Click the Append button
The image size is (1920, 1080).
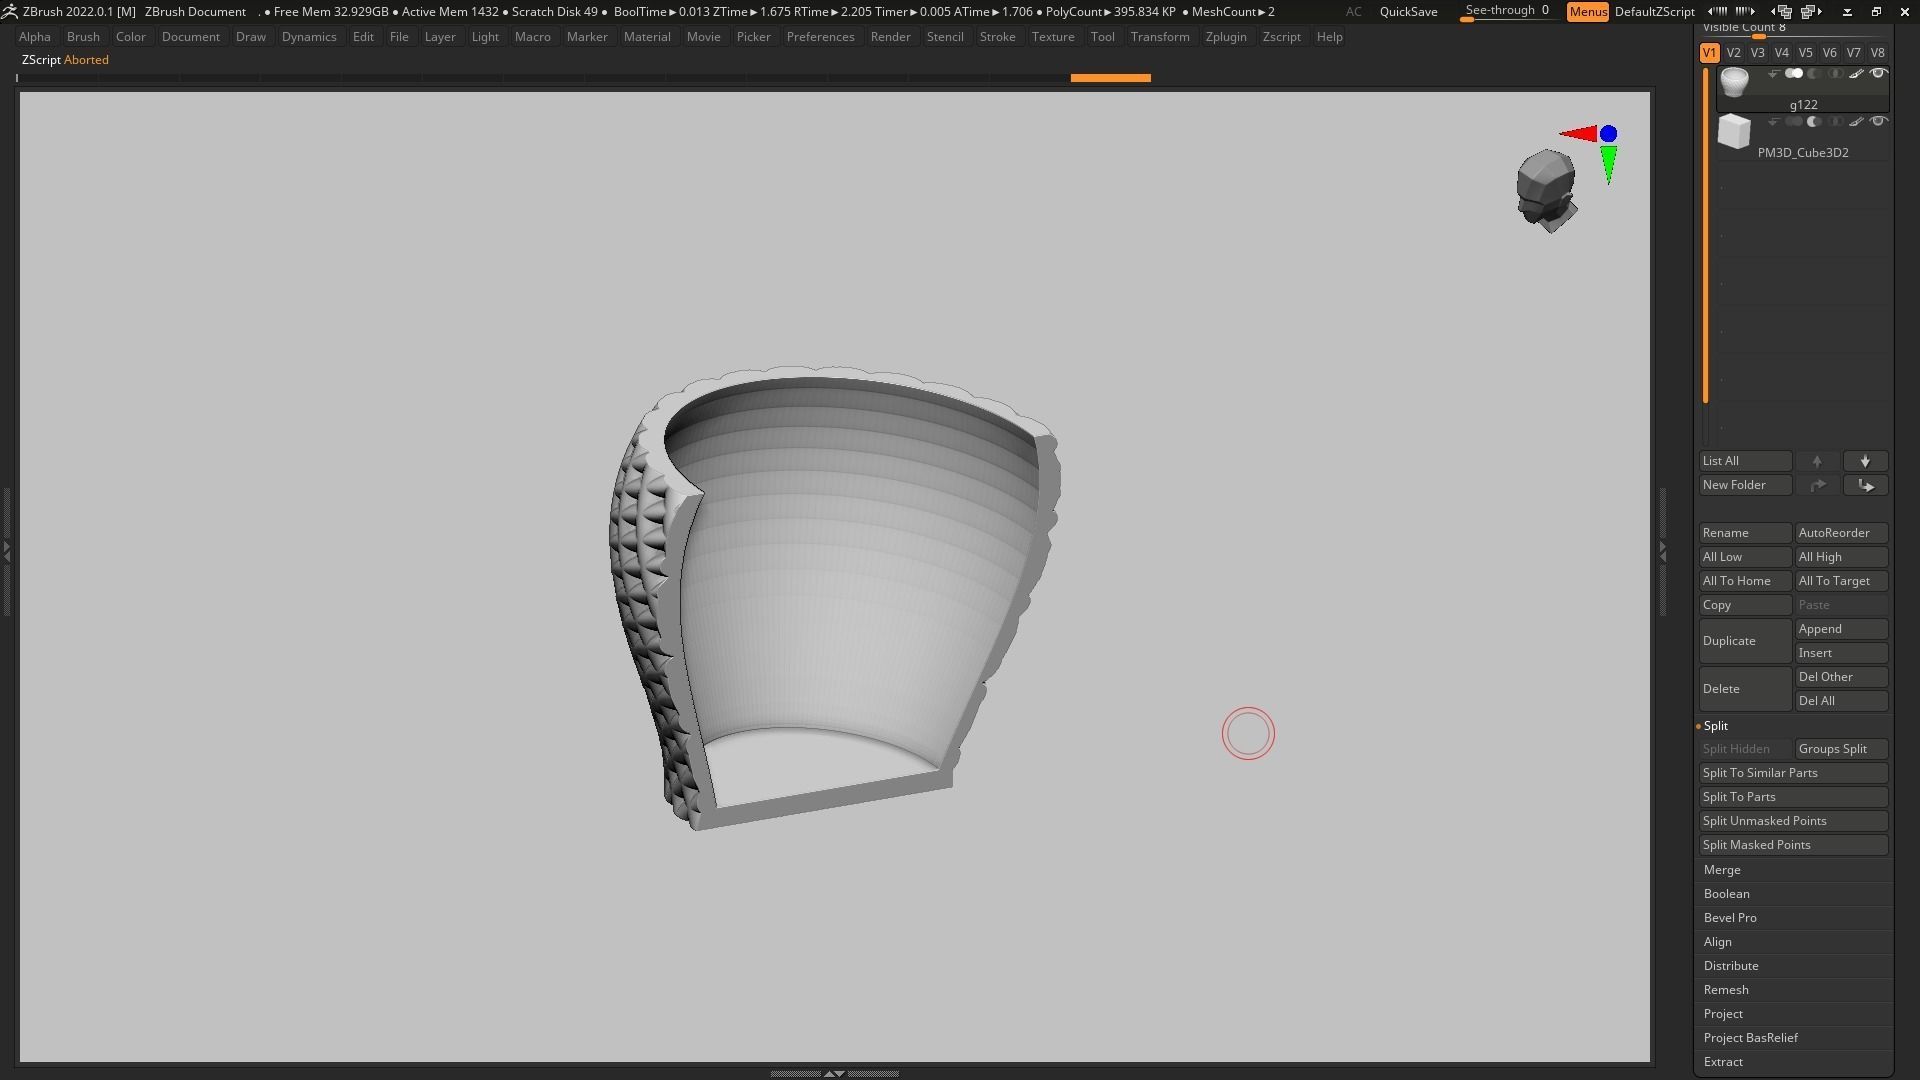click(x=1841, y=629)
